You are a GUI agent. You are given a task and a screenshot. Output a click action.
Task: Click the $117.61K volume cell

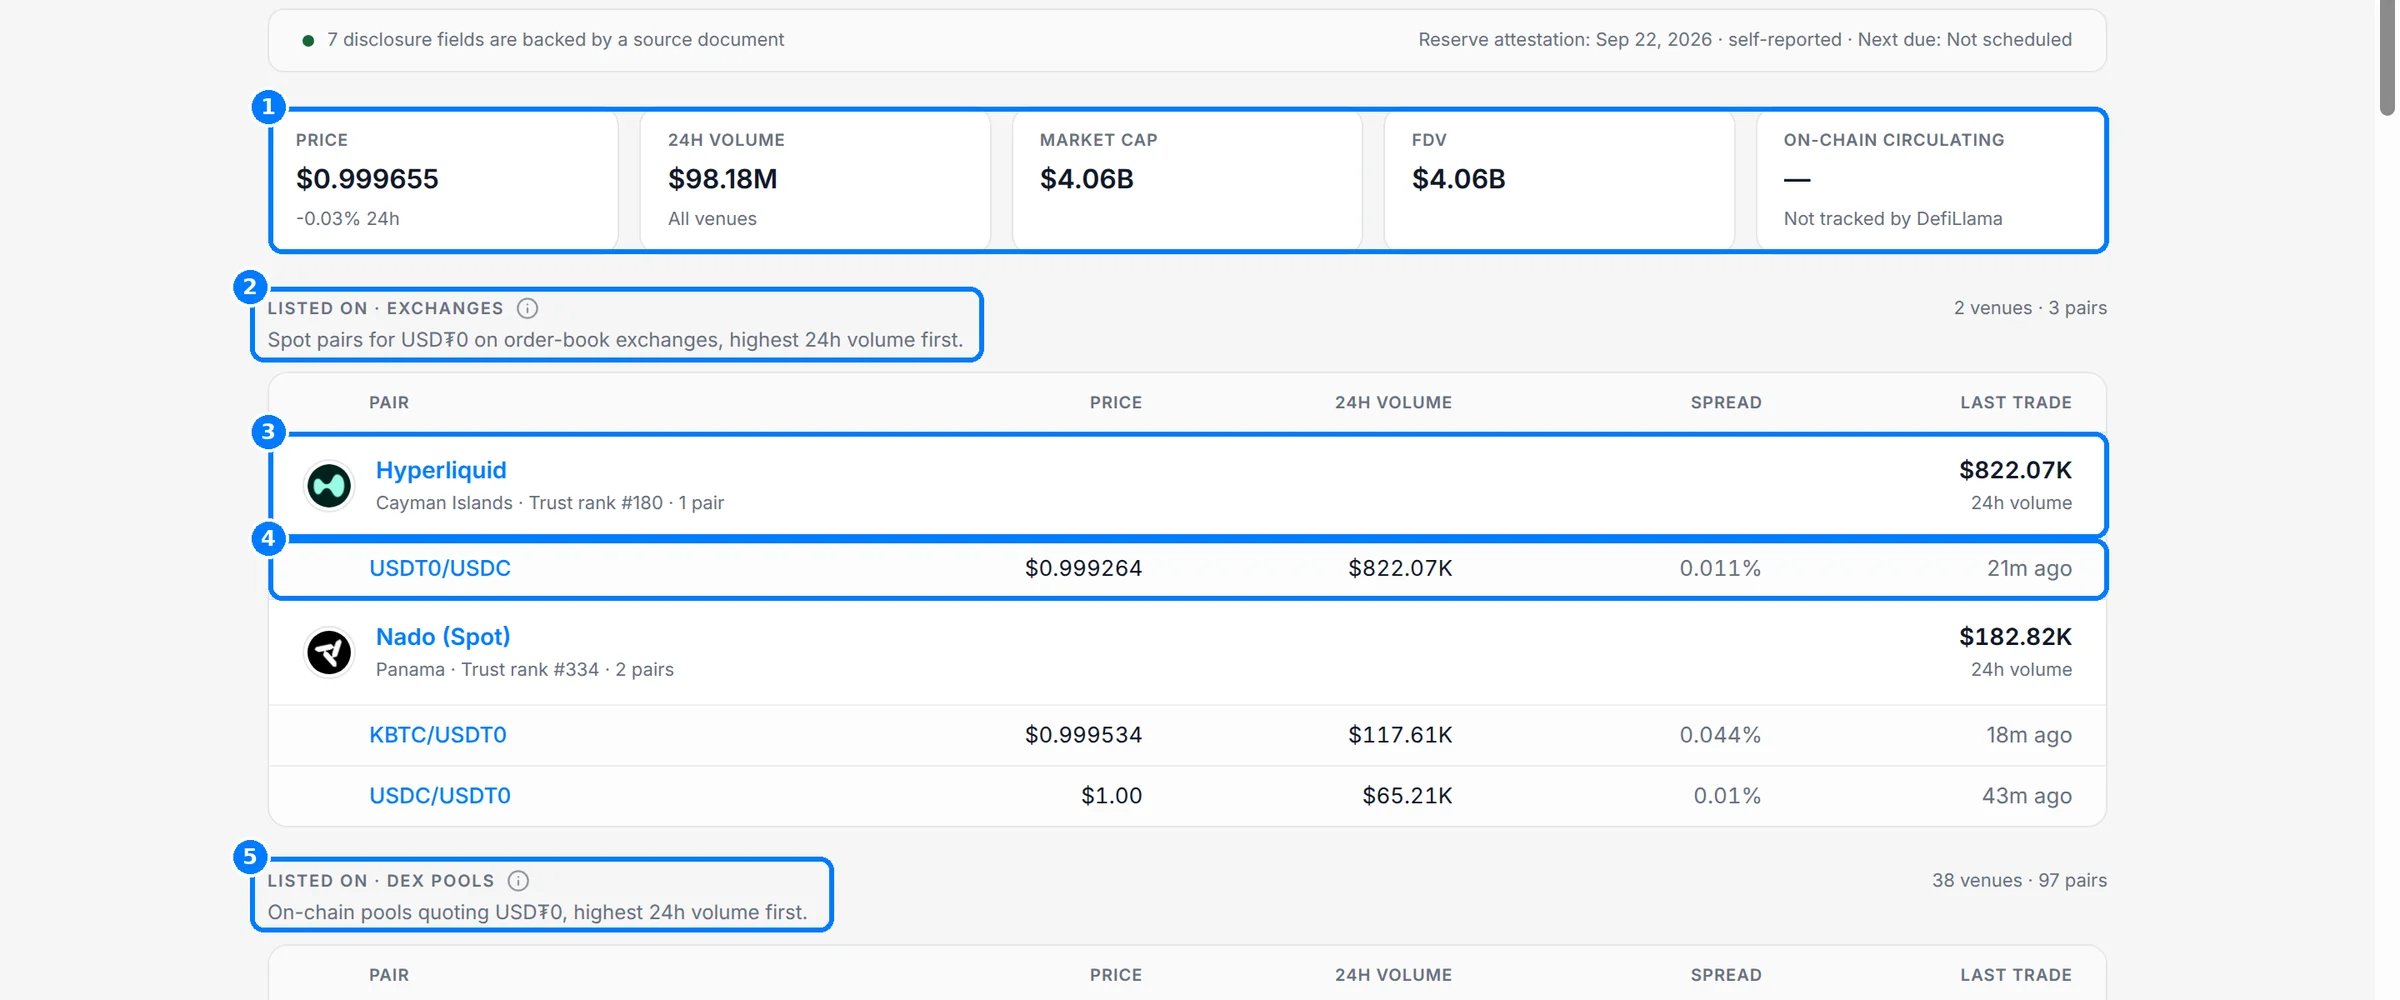point(1400,735)
